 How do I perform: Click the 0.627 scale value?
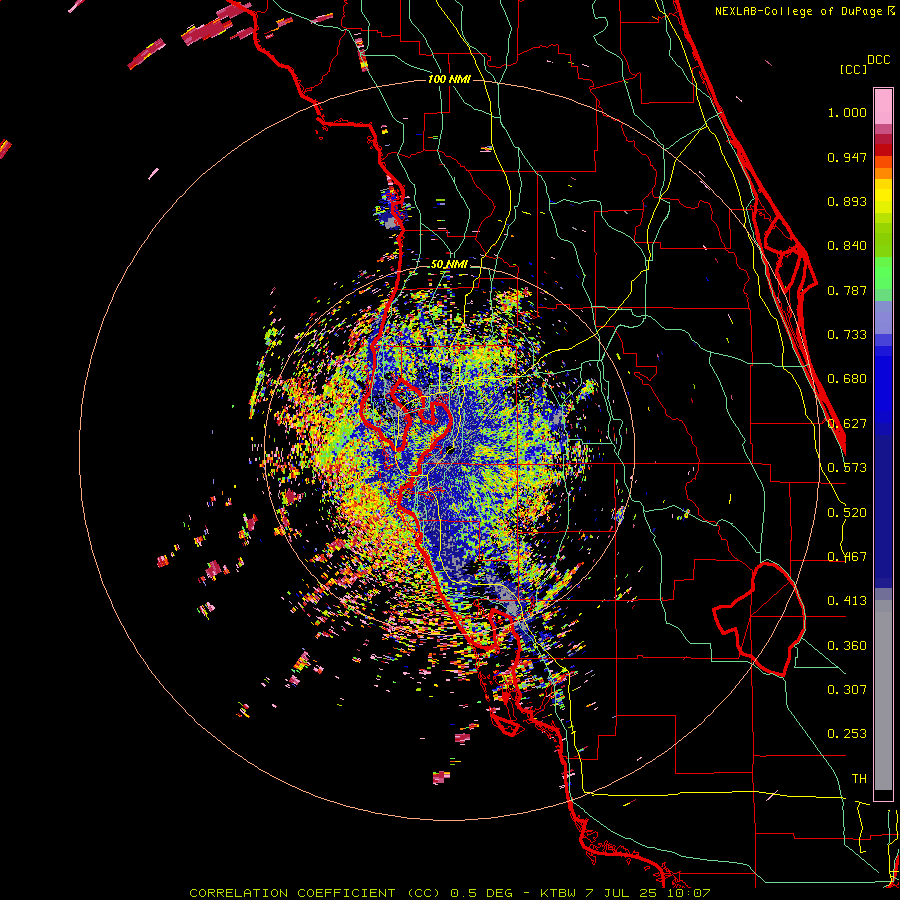[x=847, y=424]
